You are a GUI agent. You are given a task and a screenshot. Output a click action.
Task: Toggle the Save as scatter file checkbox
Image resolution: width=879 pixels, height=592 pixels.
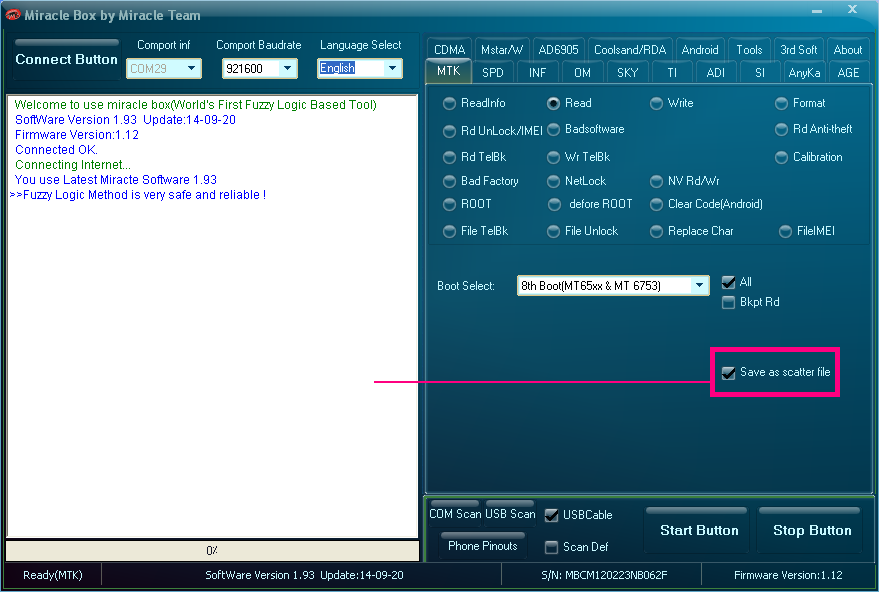728,373
